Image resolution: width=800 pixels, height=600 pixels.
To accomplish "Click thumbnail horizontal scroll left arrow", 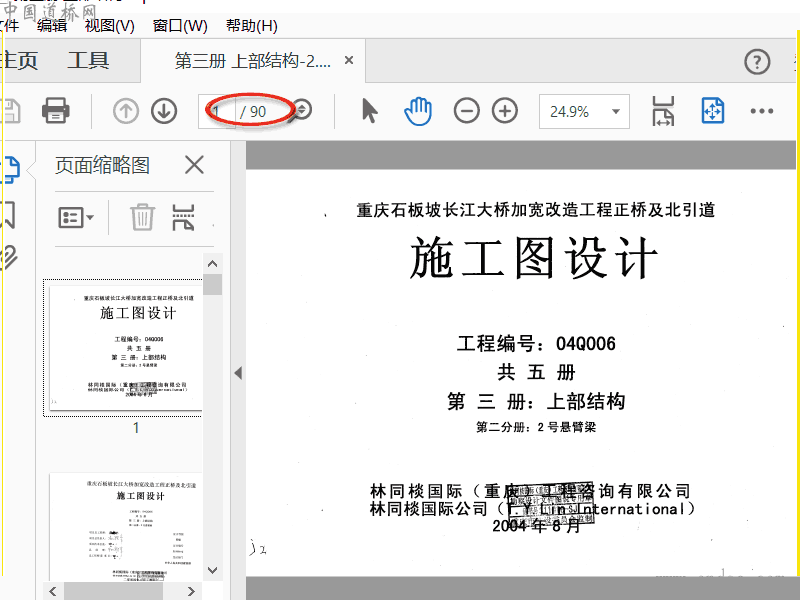I will pyautogui.click(x=53, y=591).
